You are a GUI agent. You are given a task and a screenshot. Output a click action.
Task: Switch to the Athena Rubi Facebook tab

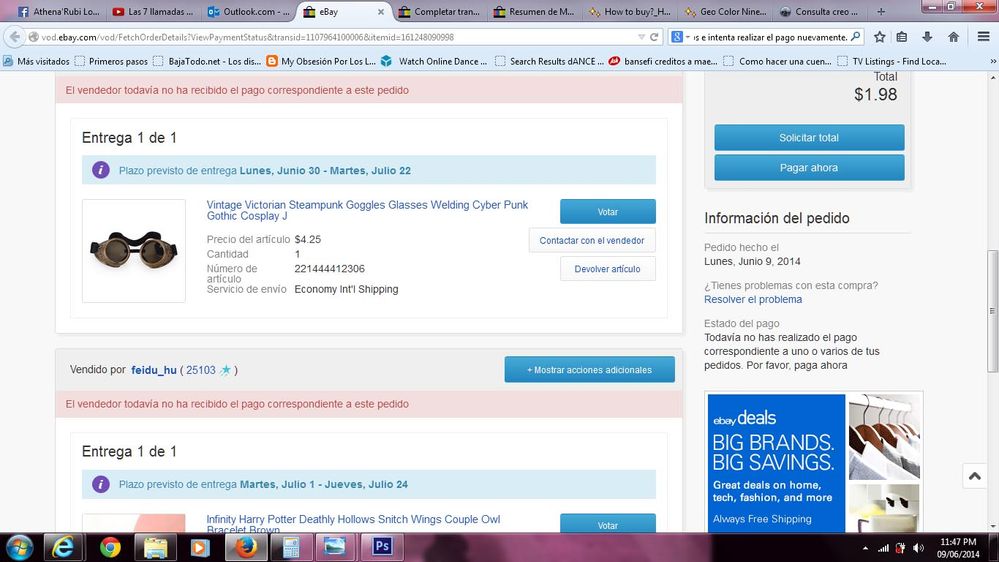(59, 11)
